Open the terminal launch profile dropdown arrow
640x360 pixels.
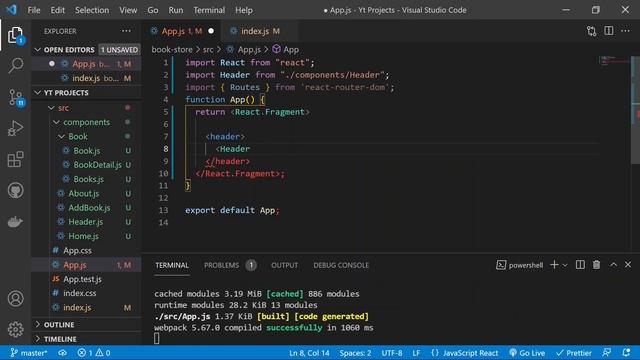[x=565, y=265]
